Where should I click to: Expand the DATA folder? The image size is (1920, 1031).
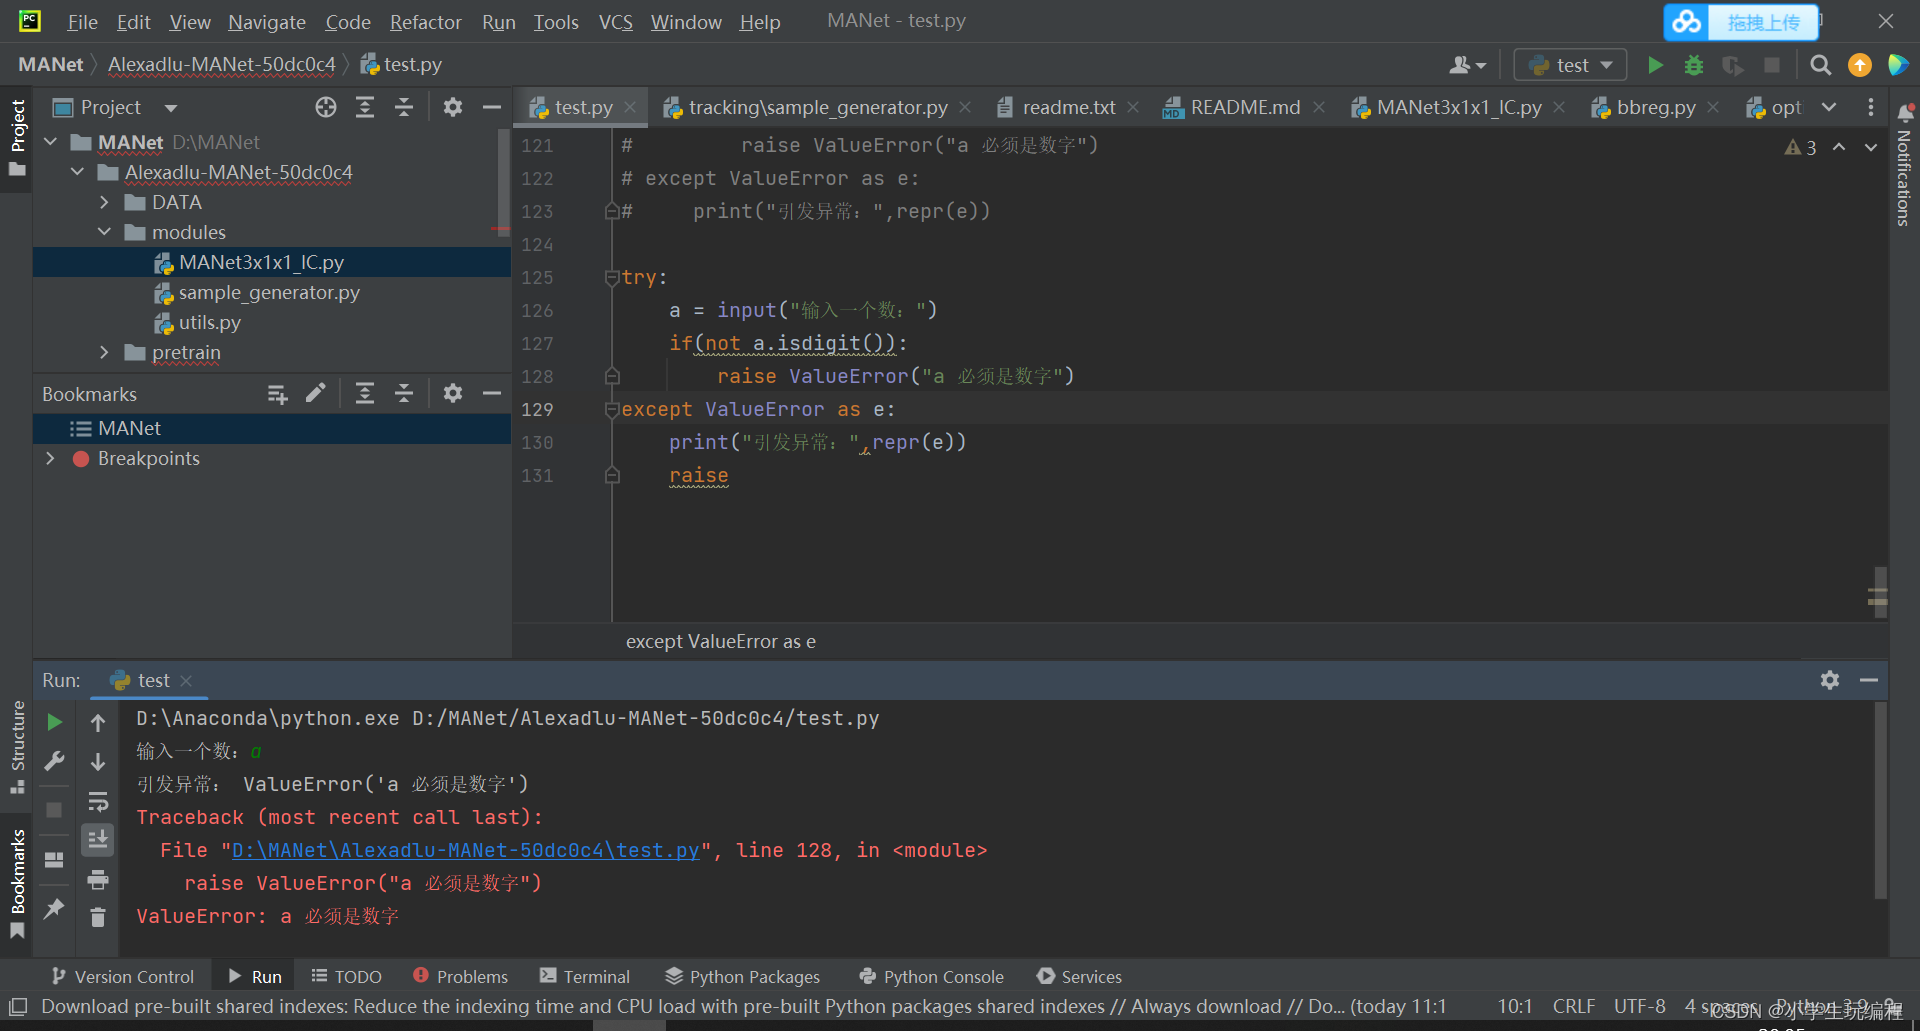(x=105, y=202)
